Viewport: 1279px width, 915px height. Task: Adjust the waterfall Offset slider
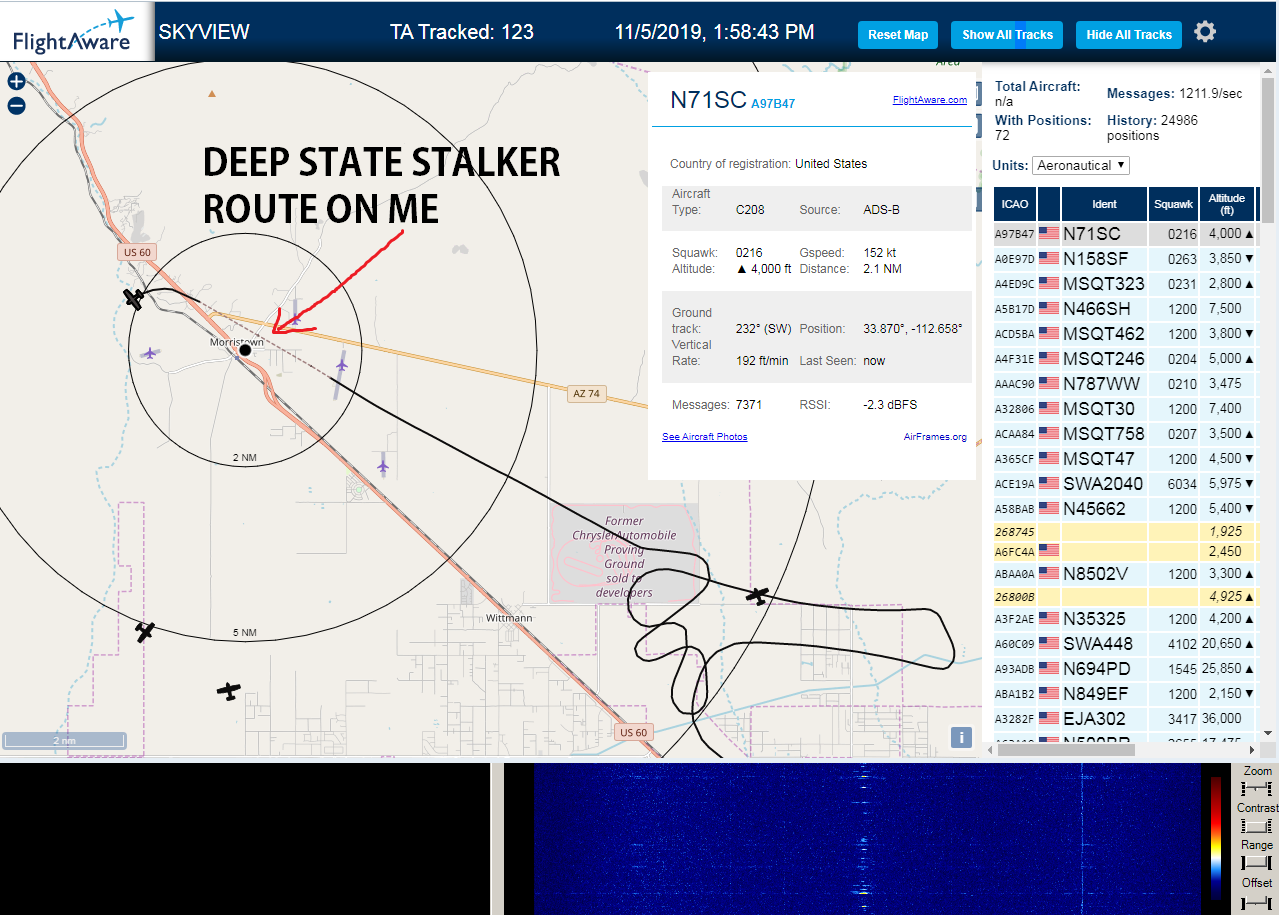(1255, 902)
